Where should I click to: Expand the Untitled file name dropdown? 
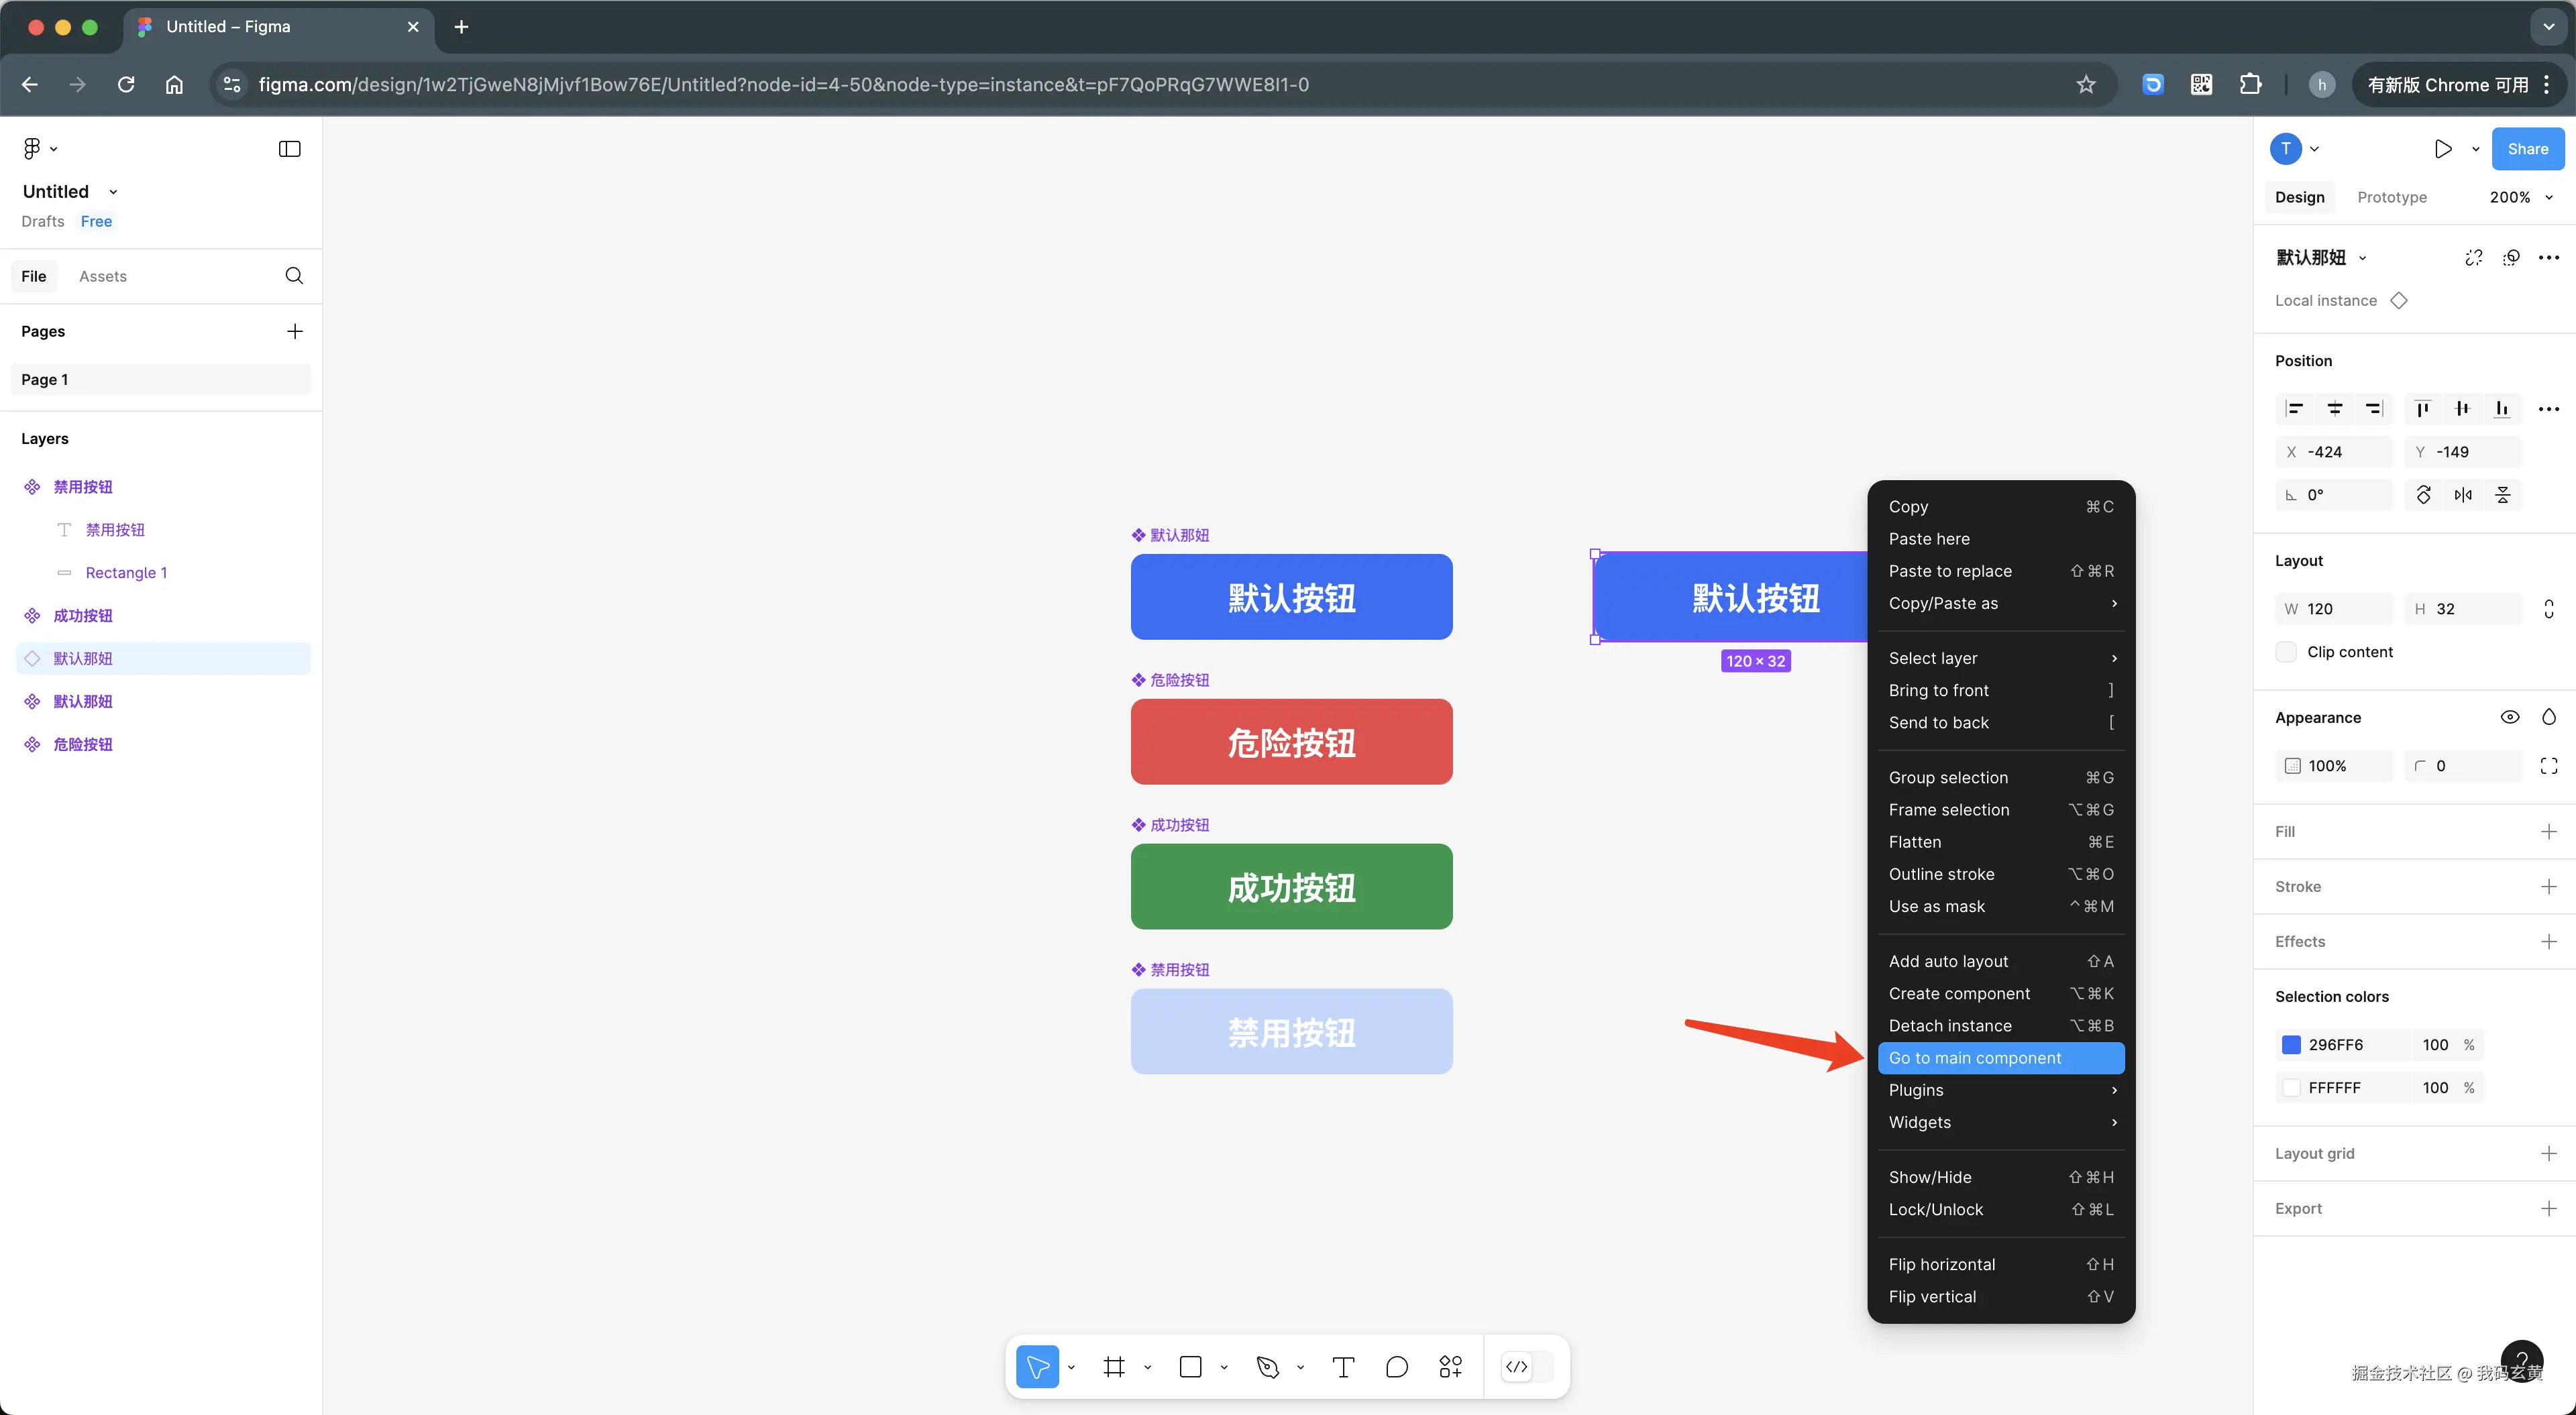coord(113,192)
